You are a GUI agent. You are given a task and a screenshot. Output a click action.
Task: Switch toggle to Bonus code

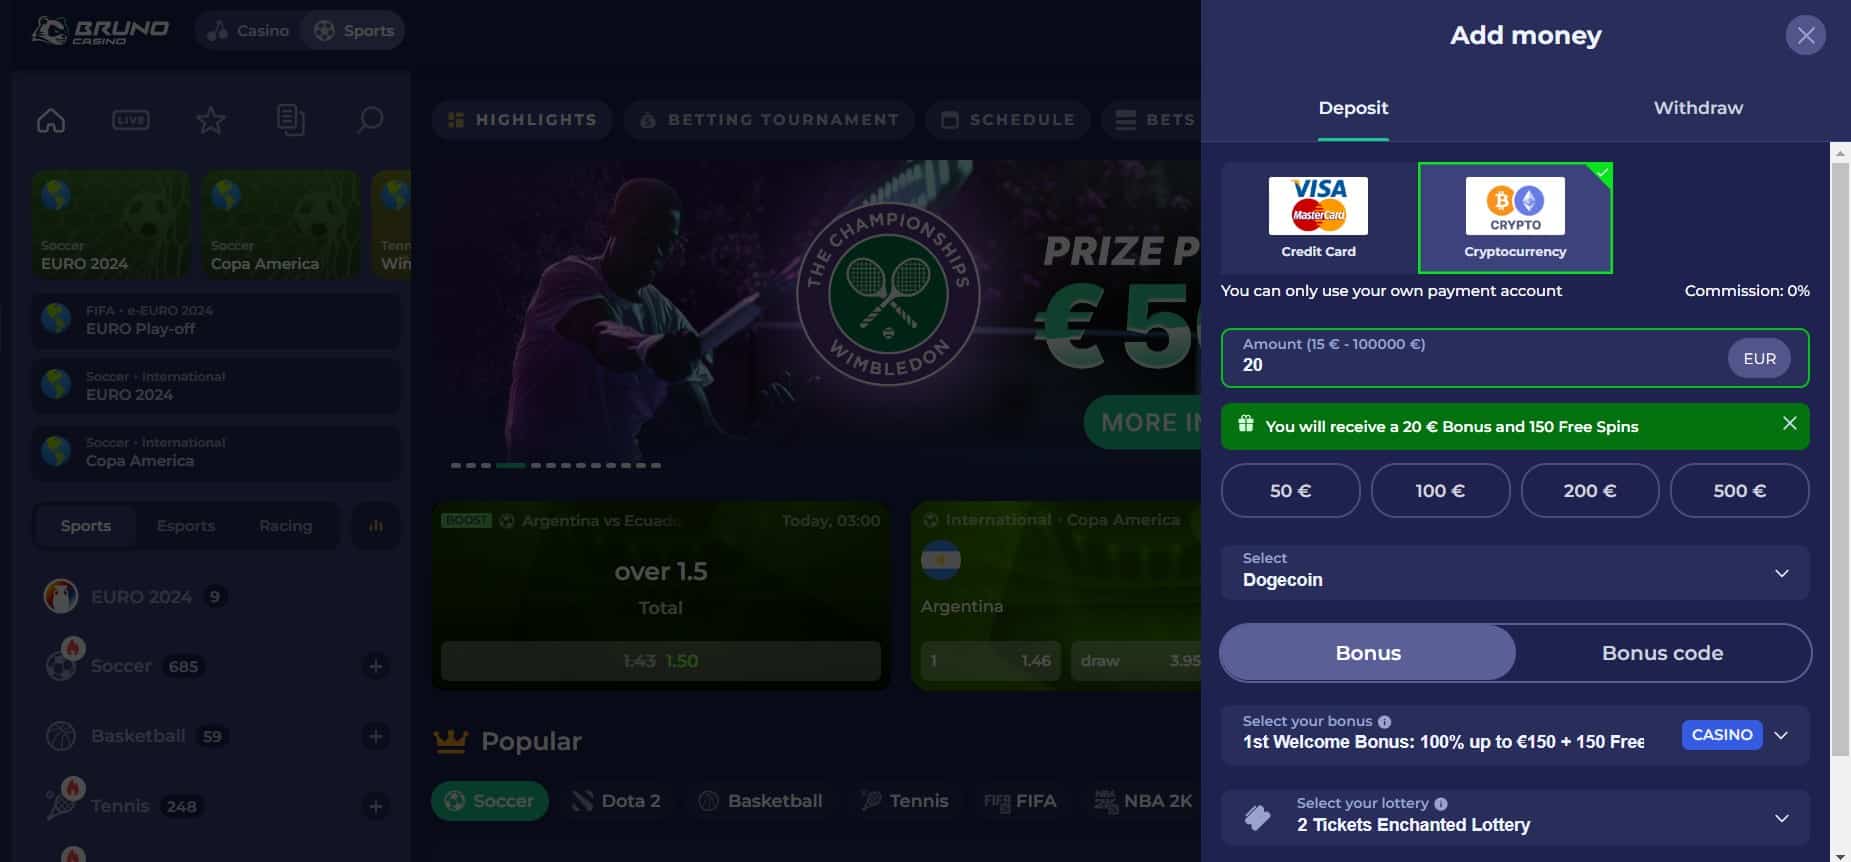coord(1662,653)
